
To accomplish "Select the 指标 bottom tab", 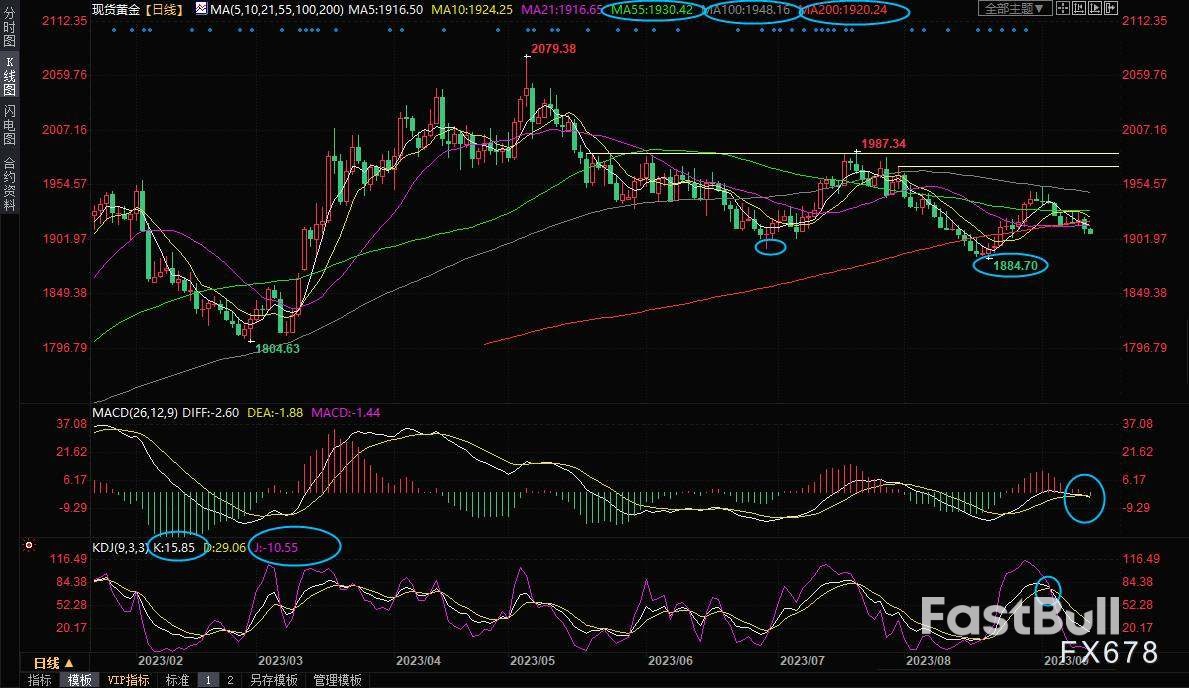I will tap(40, 680).
